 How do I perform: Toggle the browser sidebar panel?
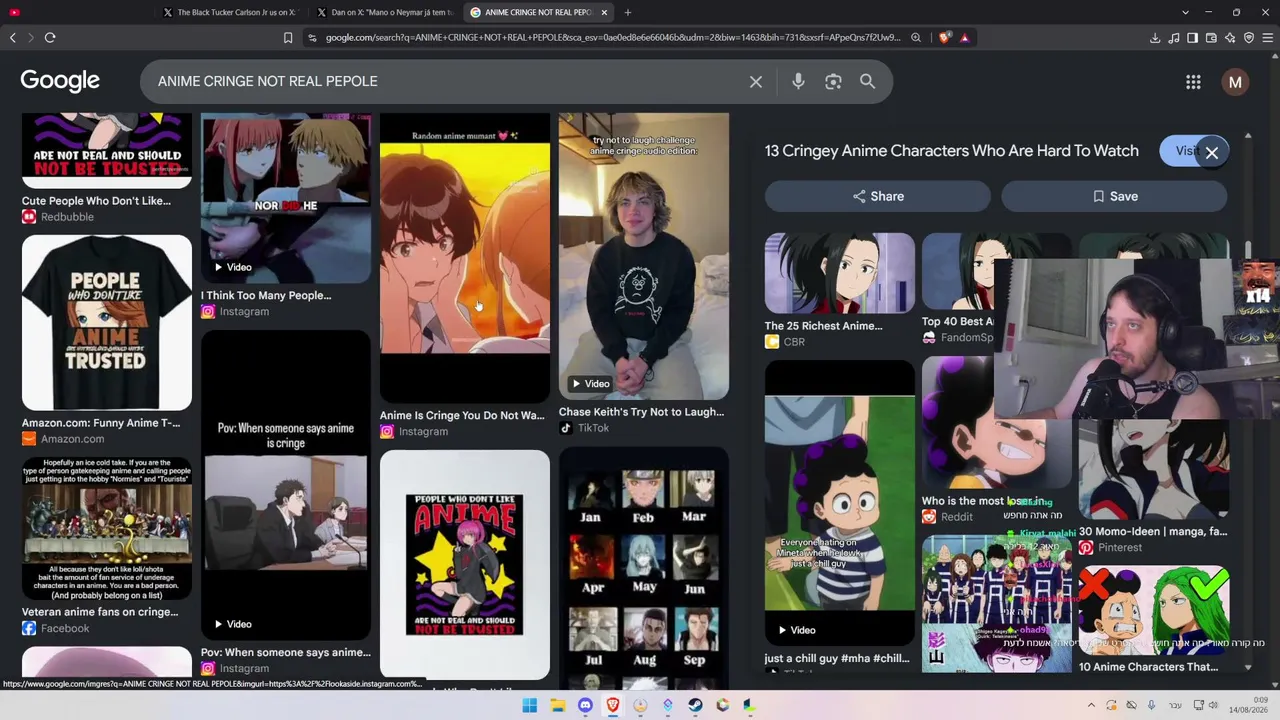click(1192, 38)
